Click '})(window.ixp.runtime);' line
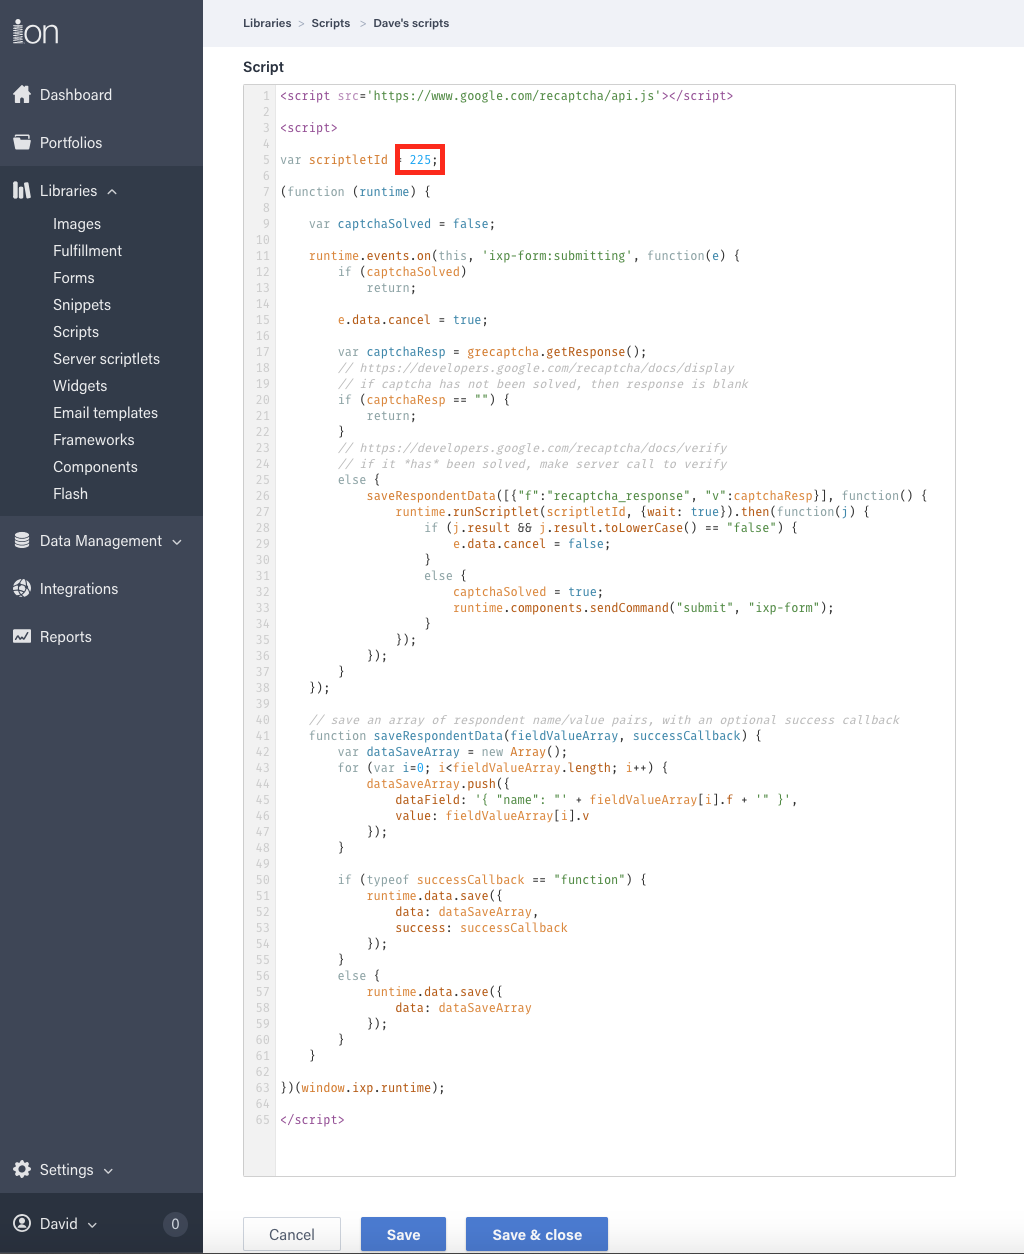1024x1254 pixels. pyautogui.click(x=362, y=1088)
